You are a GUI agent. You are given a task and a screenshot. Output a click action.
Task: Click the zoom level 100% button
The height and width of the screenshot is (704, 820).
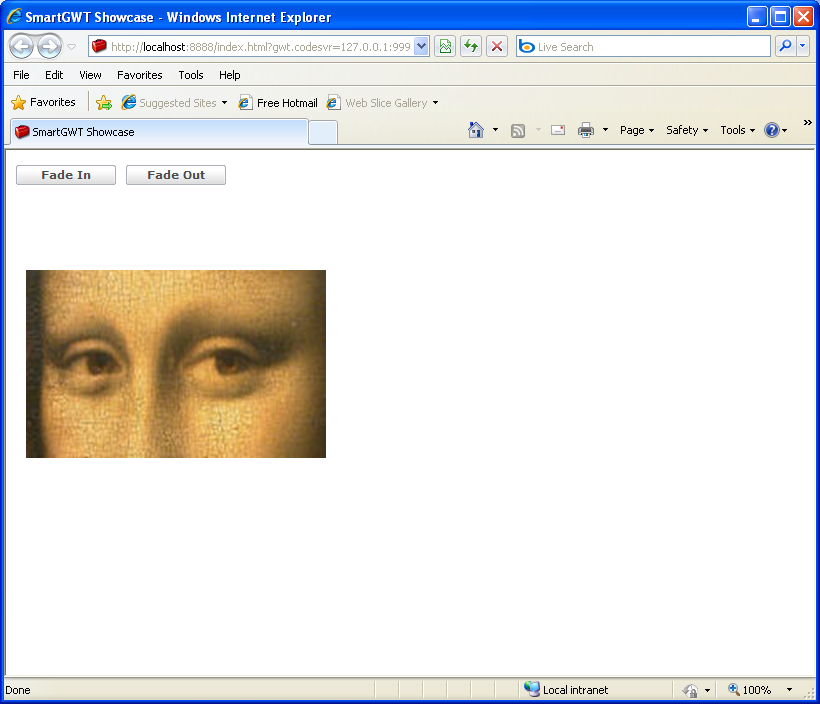tap(750, 690)
